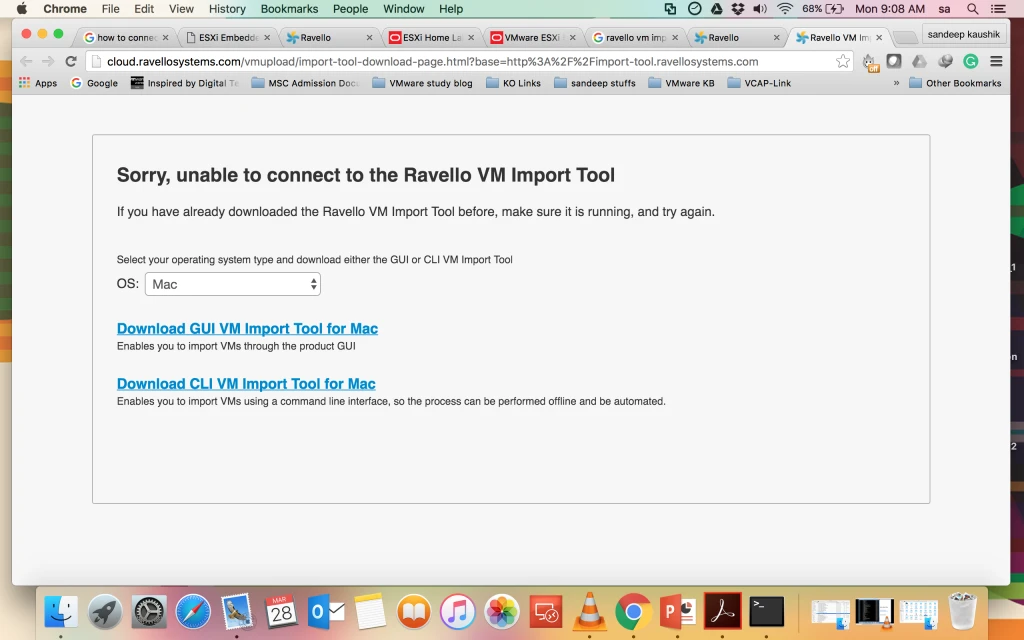
Task: Open the OS dropdown showing Mac
Action: pyautogui.click(x=232, y=284)
